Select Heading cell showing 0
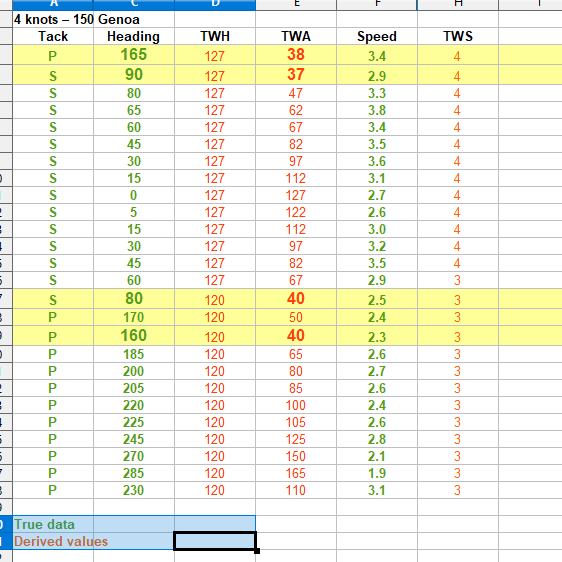Viewport: 562px width, 562px height. click(134, 195)
